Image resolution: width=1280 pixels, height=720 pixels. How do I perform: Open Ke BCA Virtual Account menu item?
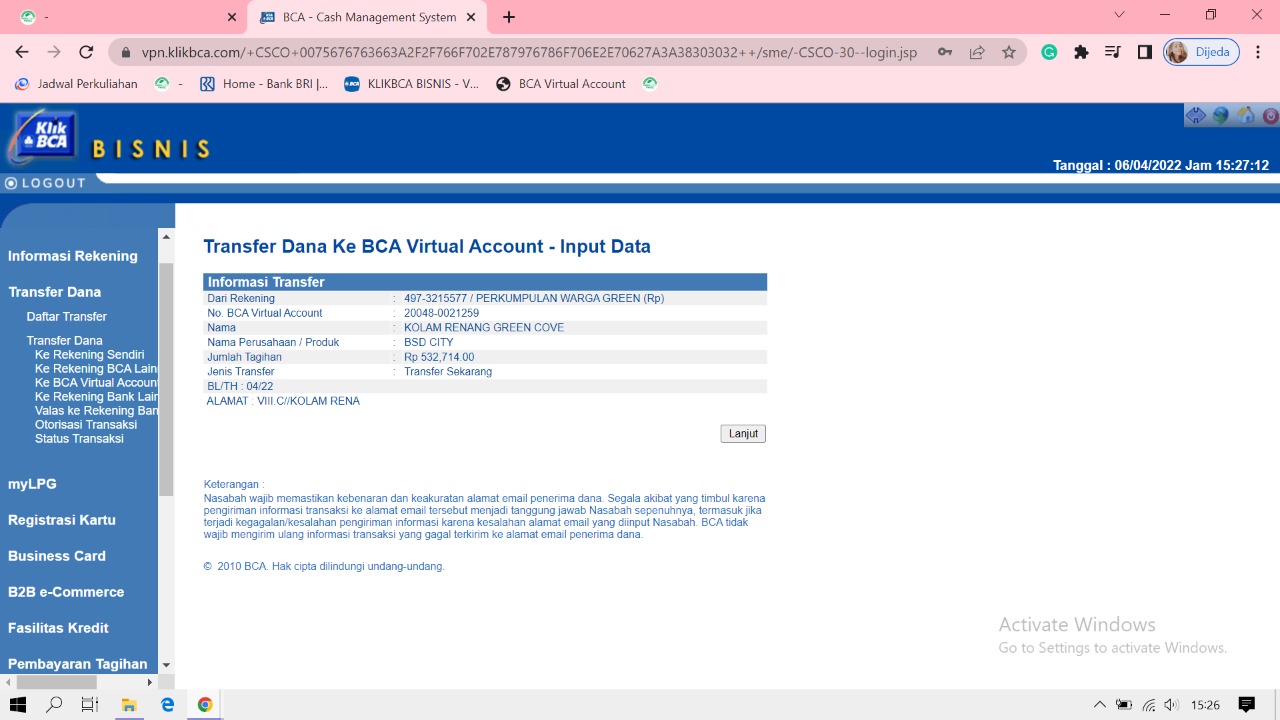pos(96,383)
